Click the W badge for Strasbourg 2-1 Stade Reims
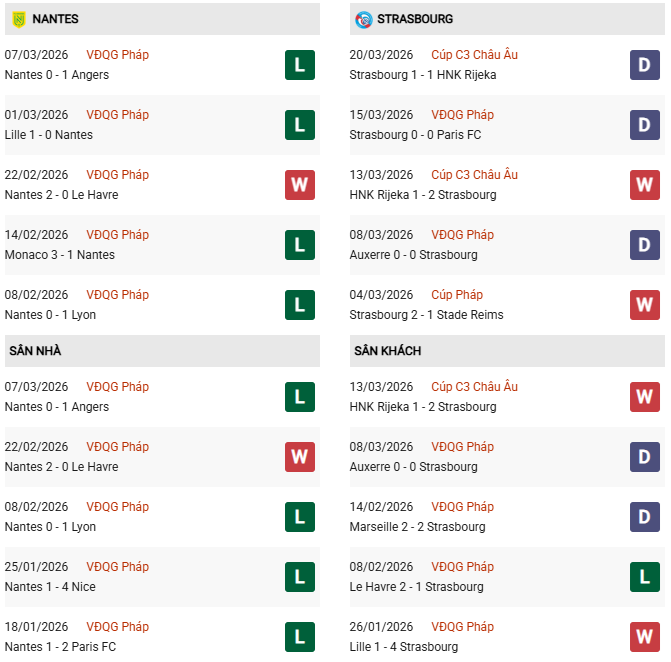The image size is (671, 662). pos(645,305)
